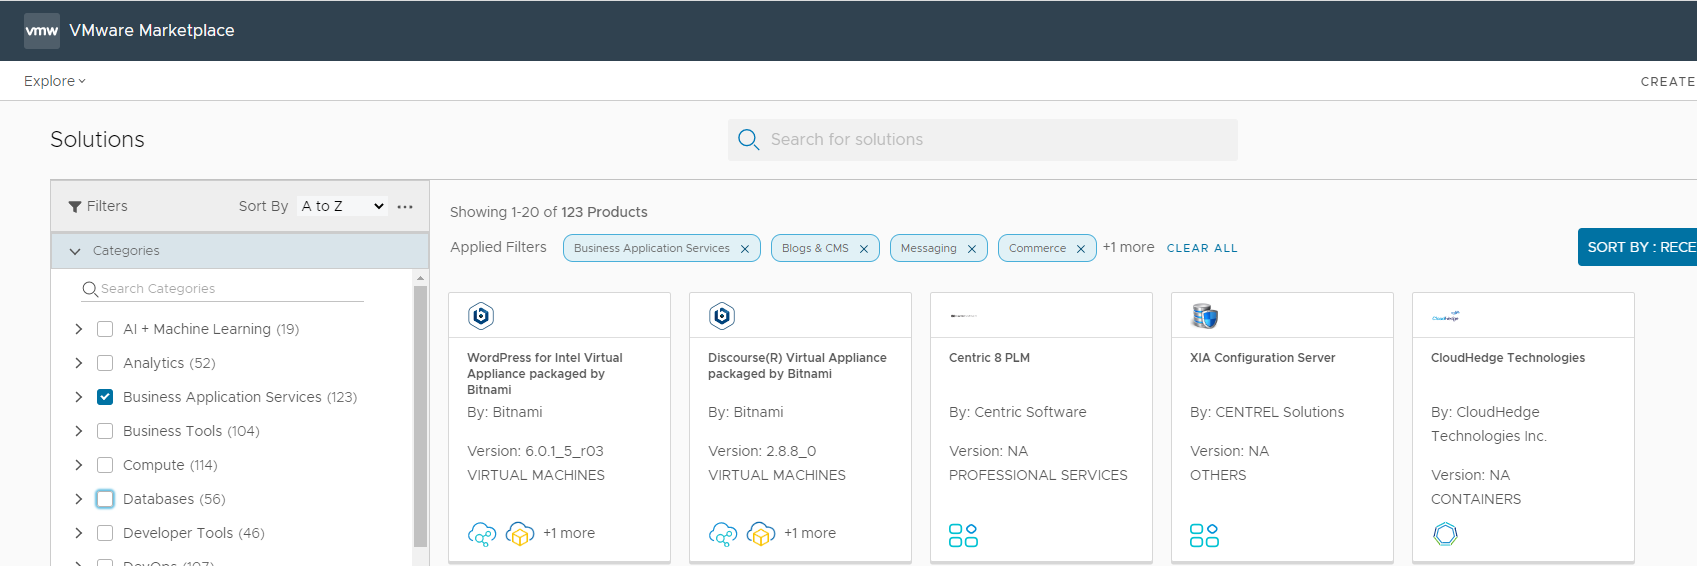Click the categories list scrollbar

420,416
